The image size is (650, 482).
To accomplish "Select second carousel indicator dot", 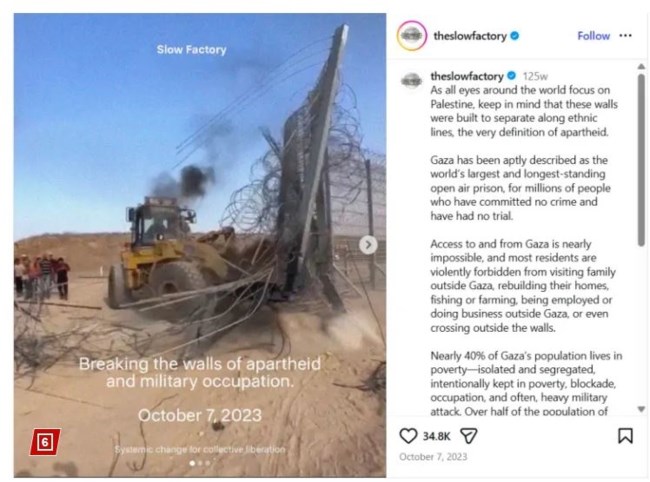I will [x=200, y=463].
